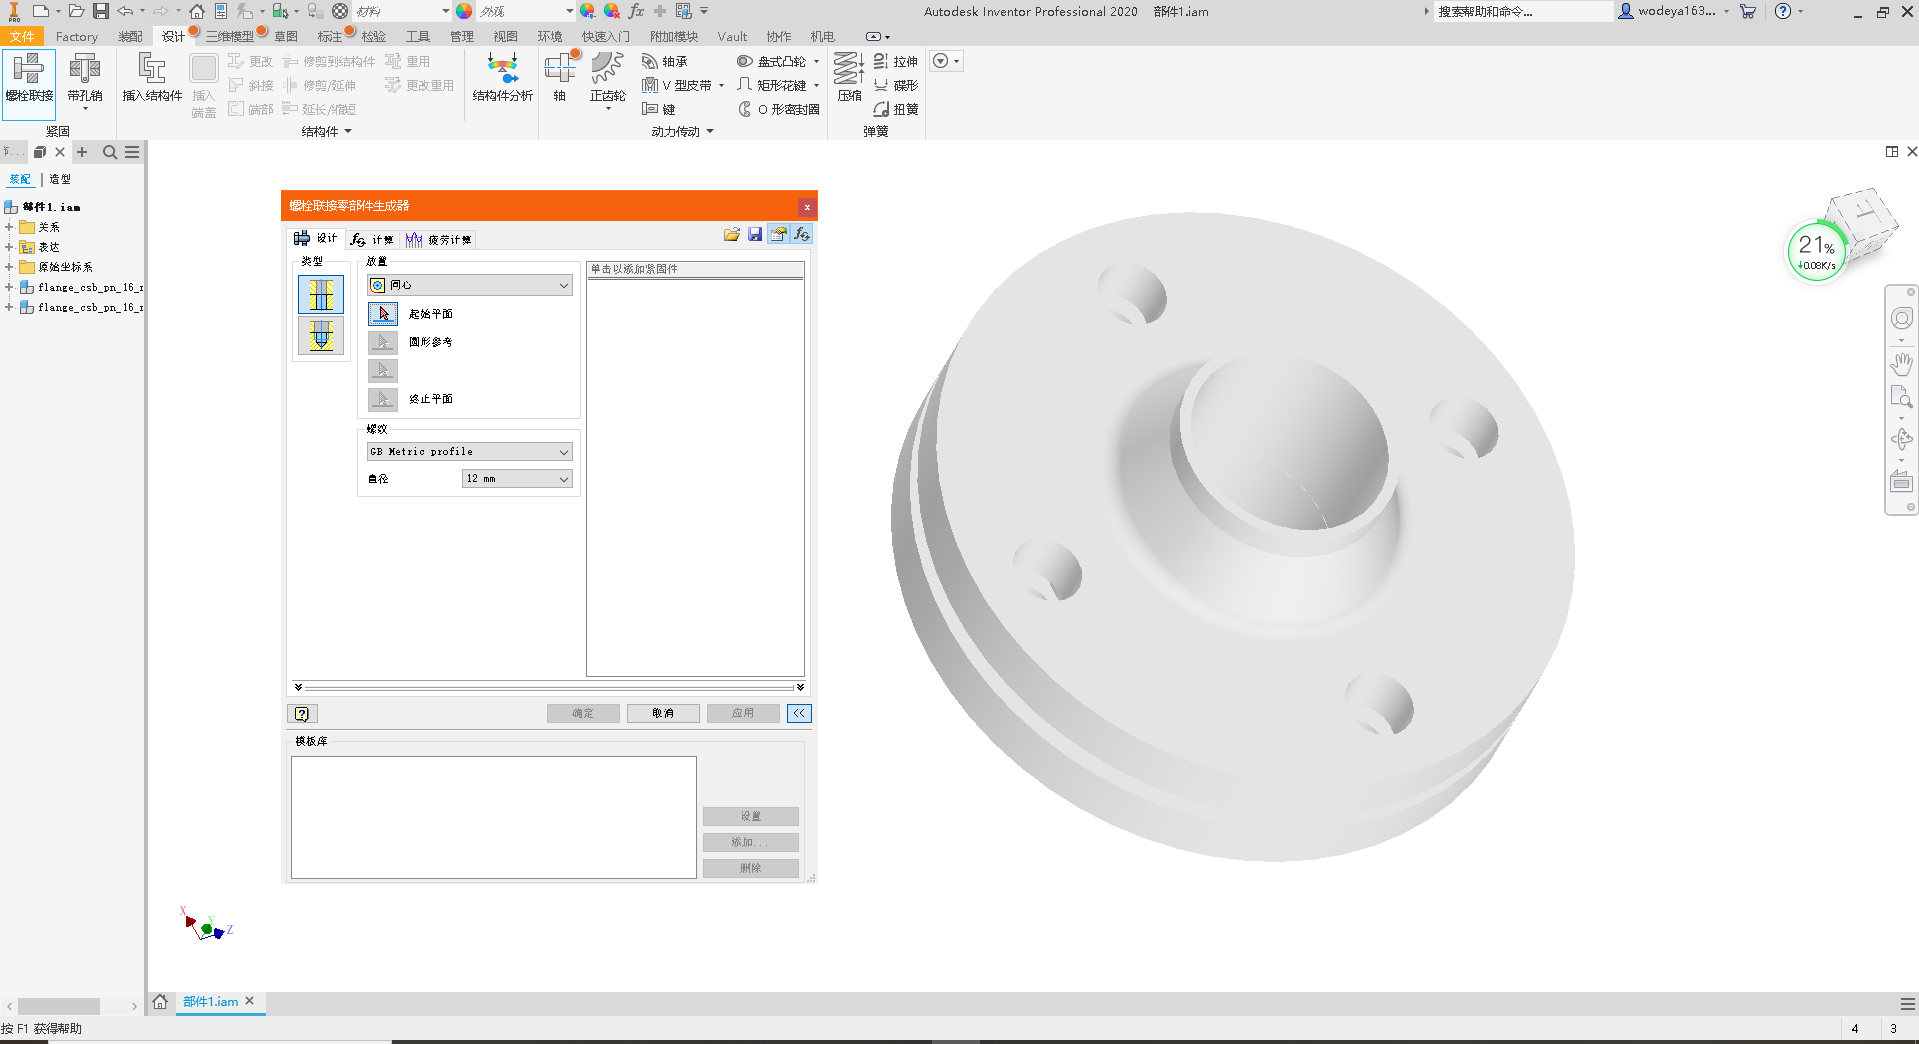Expand the 原始坐标系 folder in browser tree
The image size is (1919, 1044).
9,267
